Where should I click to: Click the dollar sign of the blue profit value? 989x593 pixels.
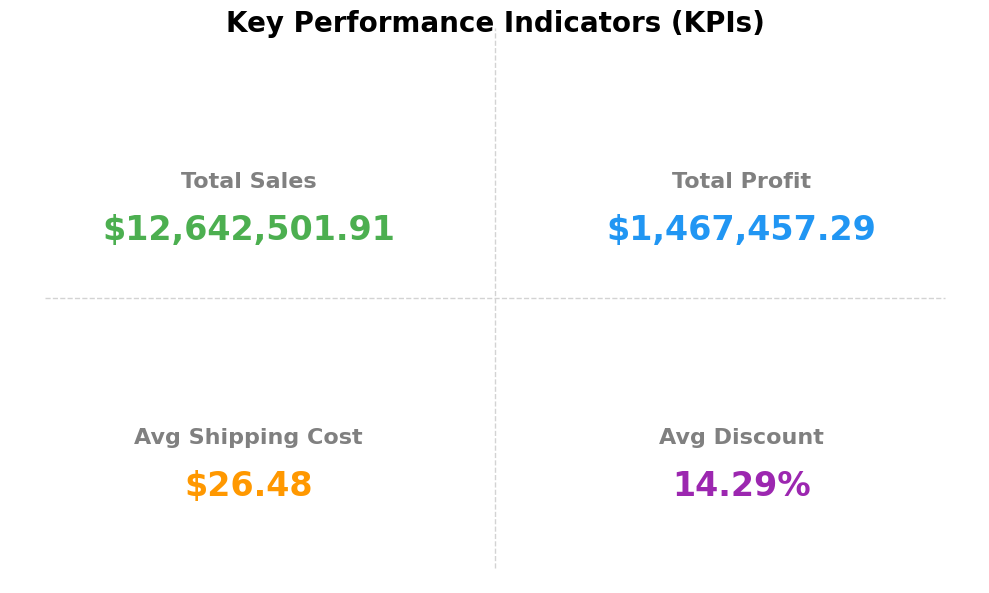[x=618, y=230]
